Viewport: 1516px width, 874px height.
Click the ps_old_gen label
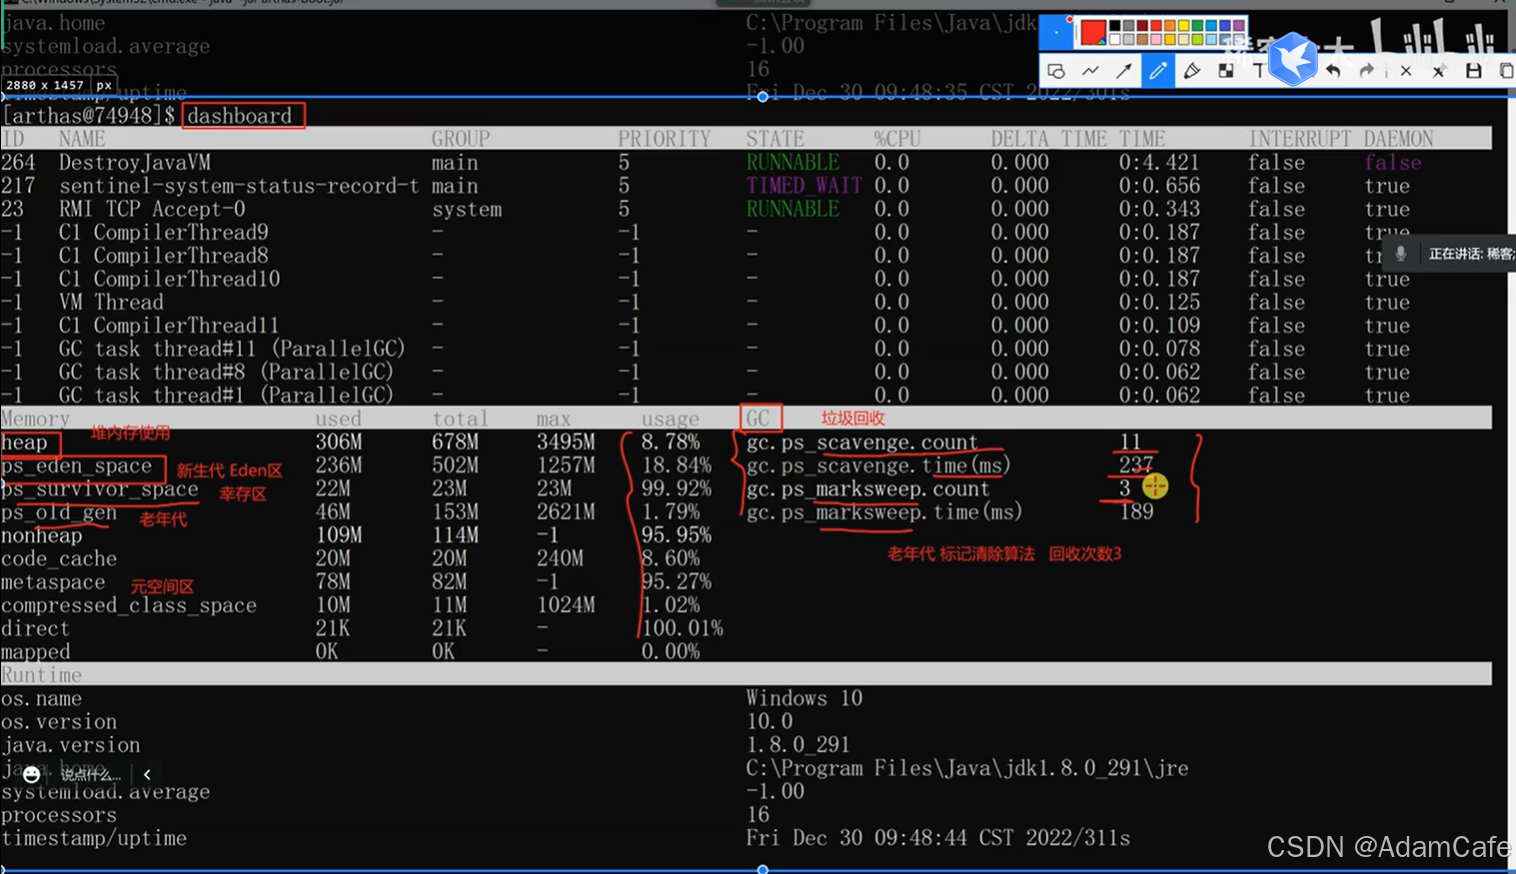coord(59,512)
